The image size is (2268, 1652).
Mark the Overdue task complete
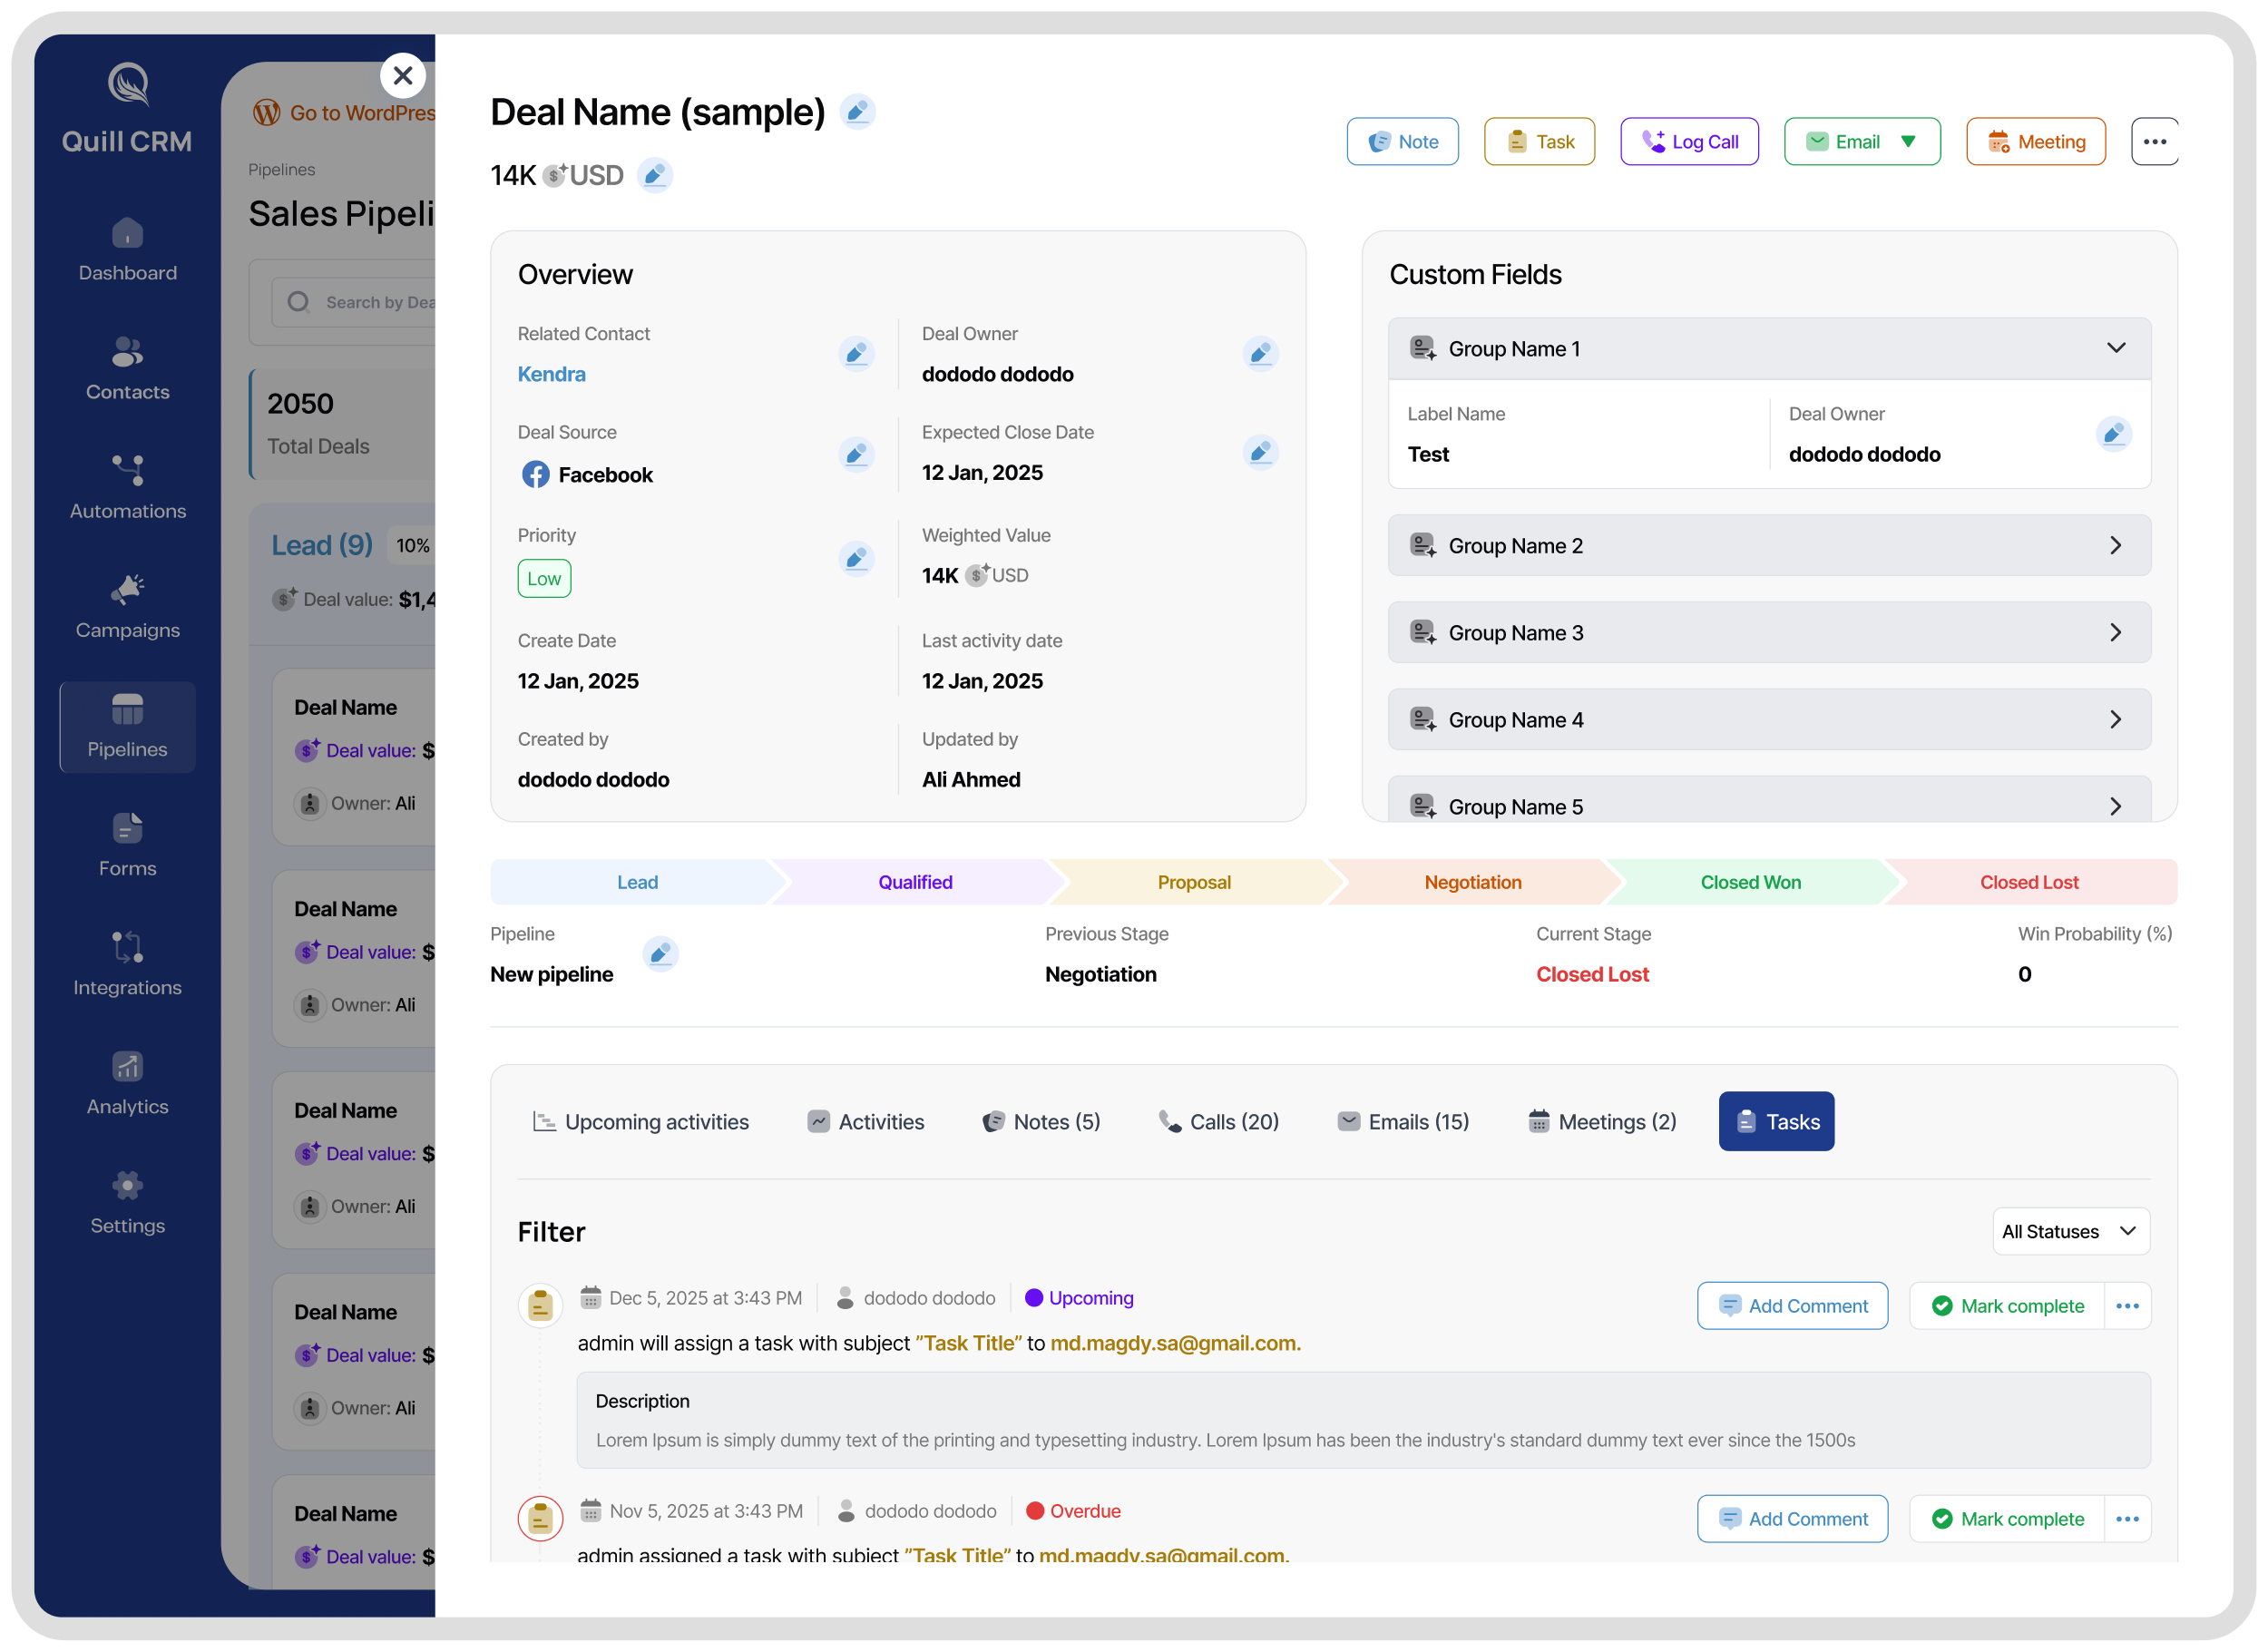[2008, 1519]
